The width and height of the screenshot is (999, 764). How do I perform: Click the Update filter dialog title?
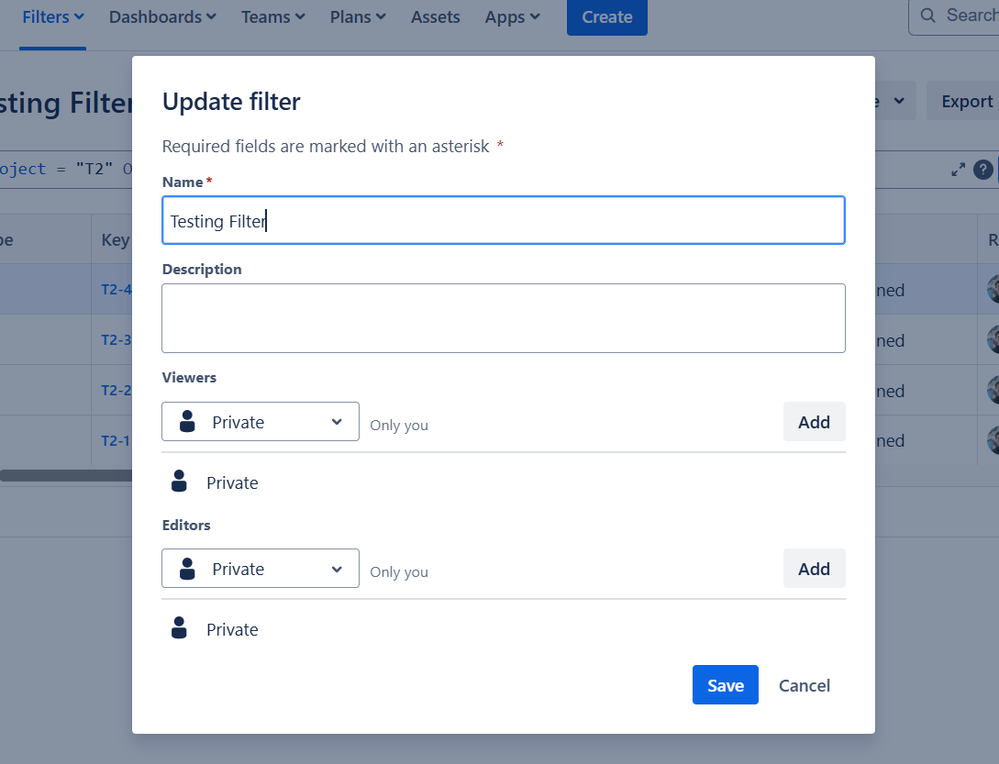coord(231,102)
